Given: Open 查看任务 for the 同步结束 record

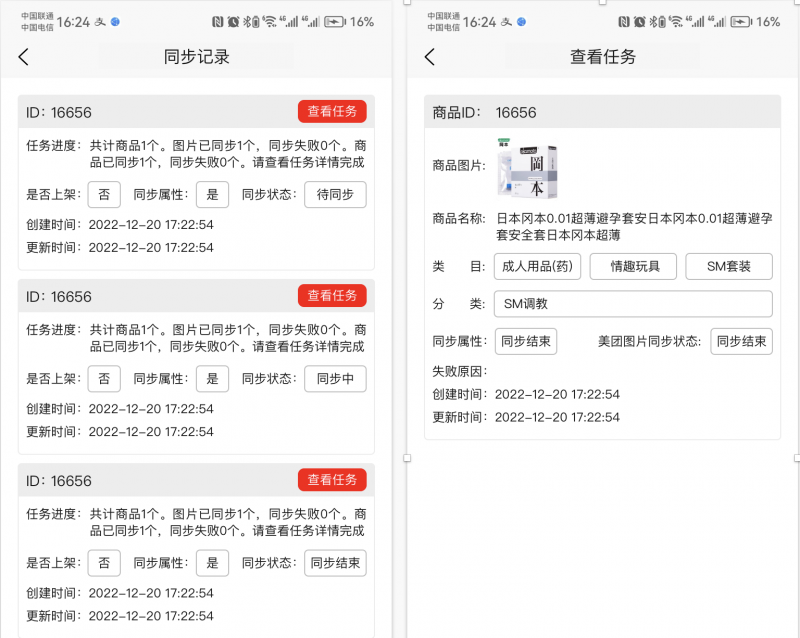Looking at the screenshot, I should click(332, 480).
